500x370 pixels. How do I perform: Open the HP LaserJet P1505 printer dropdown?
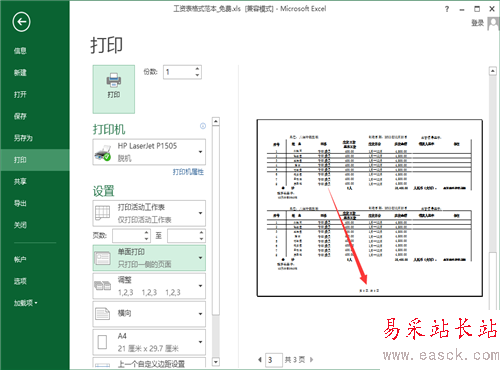(x=149, y=152)
